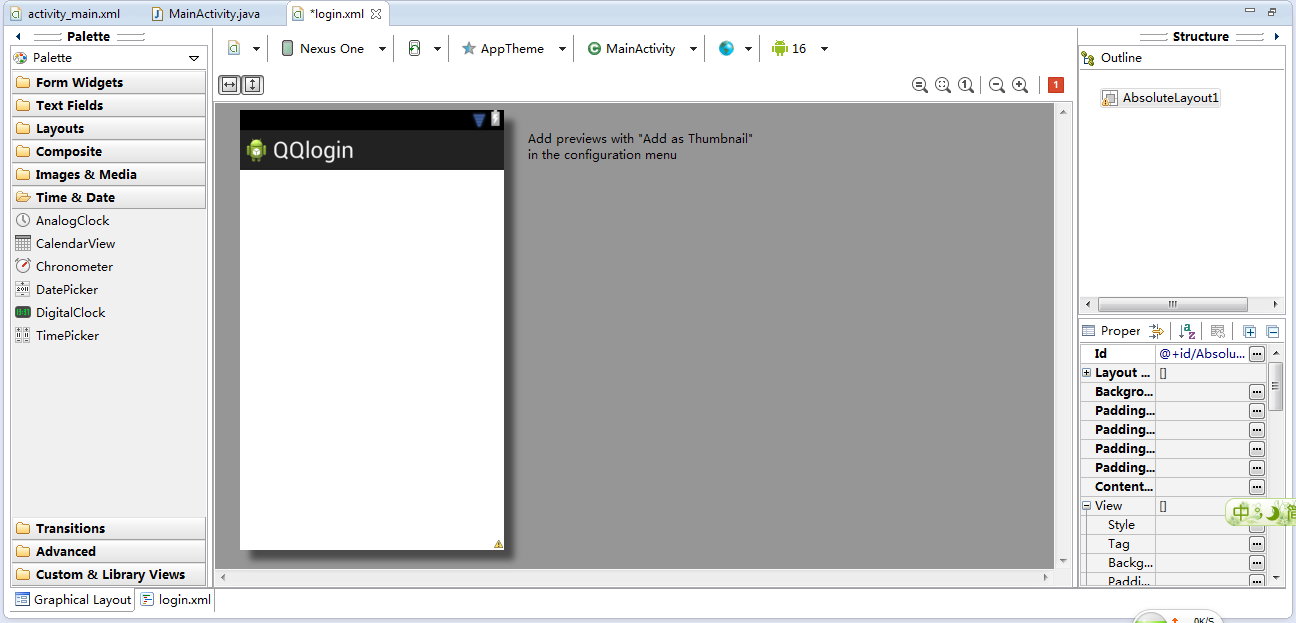Viewport: 1296px width, 623px height.
Task: Open the Palette options dropdown
Action: (x=194, y=59)
